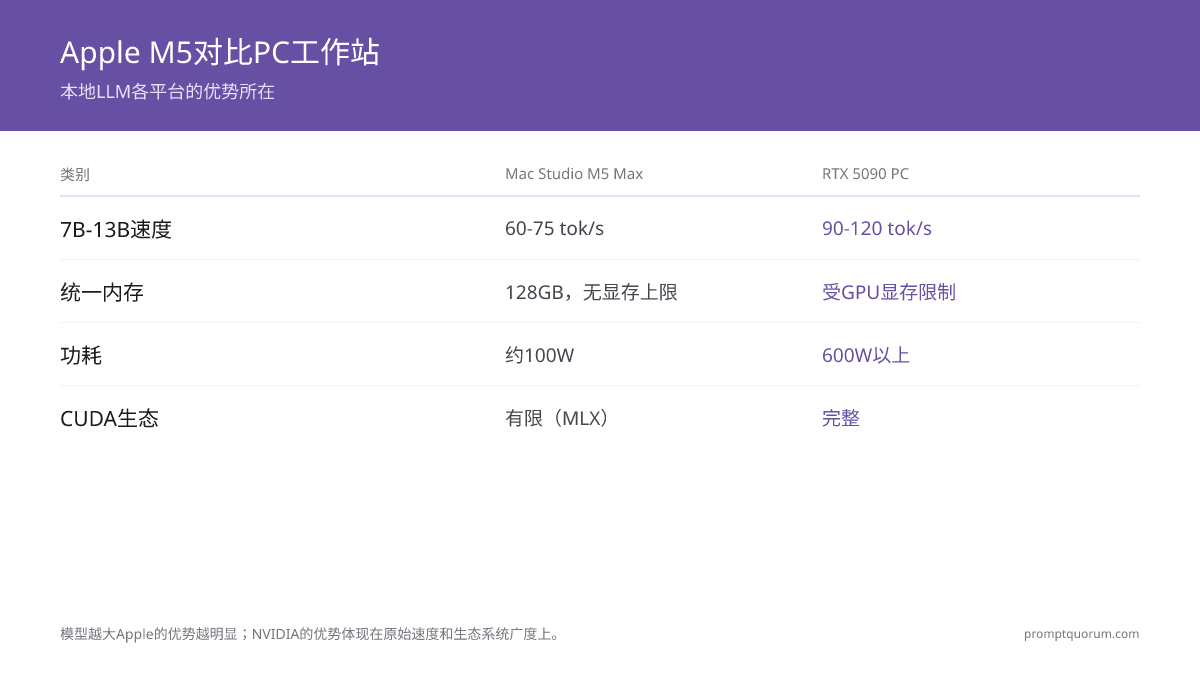Click the cell '60-75 tok/s'
The height and width of the screenshot is (675, 1200).
554,228
